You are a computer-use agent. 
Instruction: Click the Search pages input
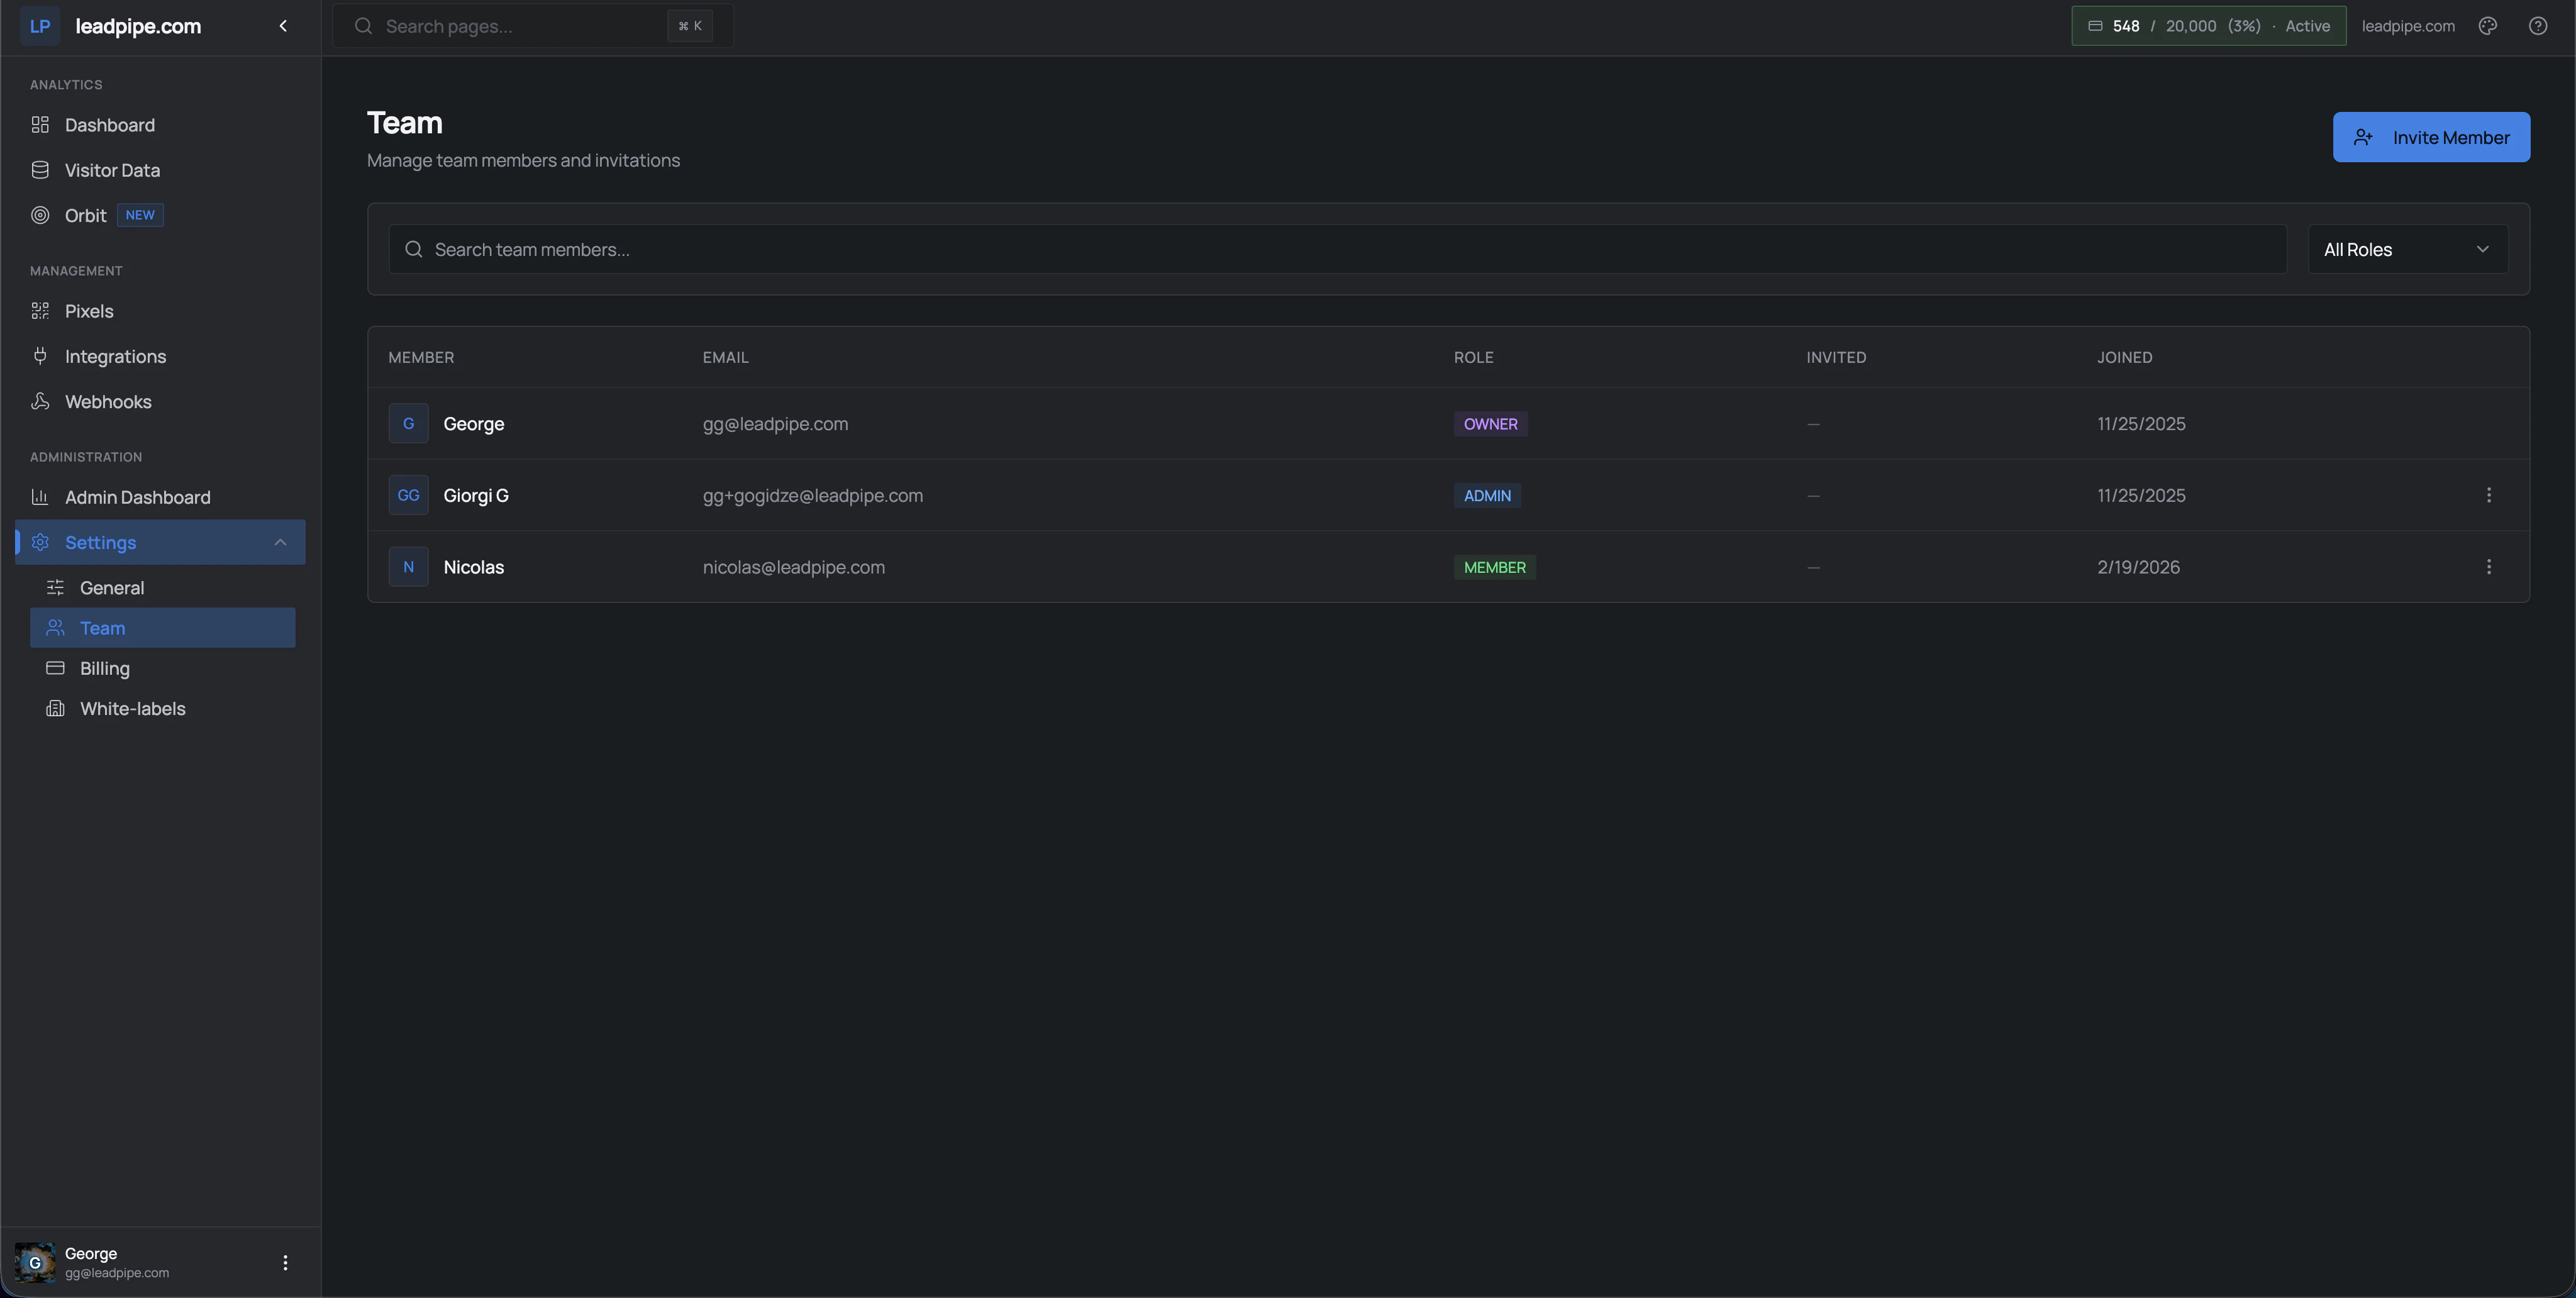(520, 26)
